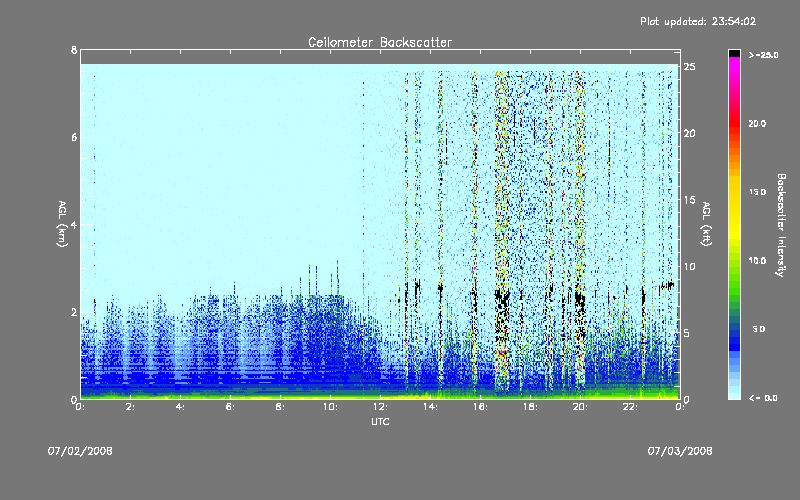This screenshot has width=800, height=500.
Task: Click the UTC x-axis label
Action: click(380, 421)
